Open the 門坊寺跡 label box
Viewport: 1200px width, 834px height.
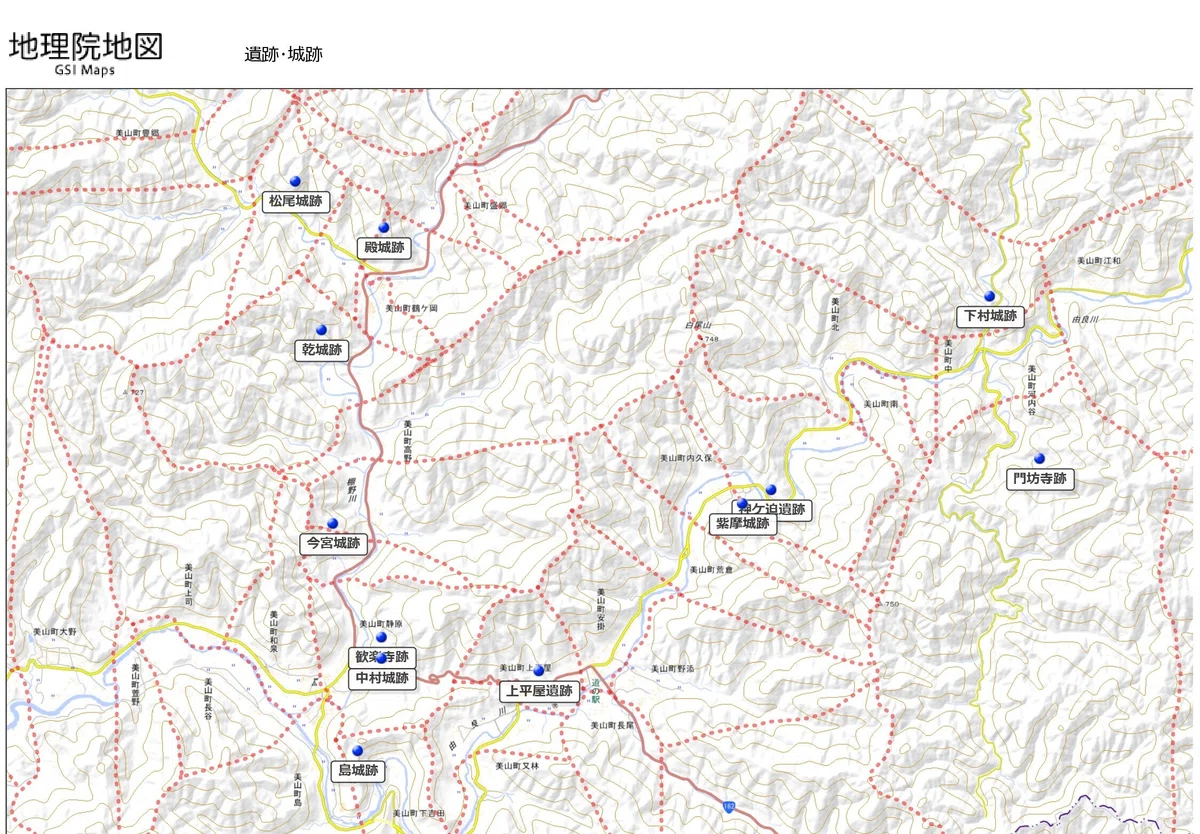point(1040,479)
